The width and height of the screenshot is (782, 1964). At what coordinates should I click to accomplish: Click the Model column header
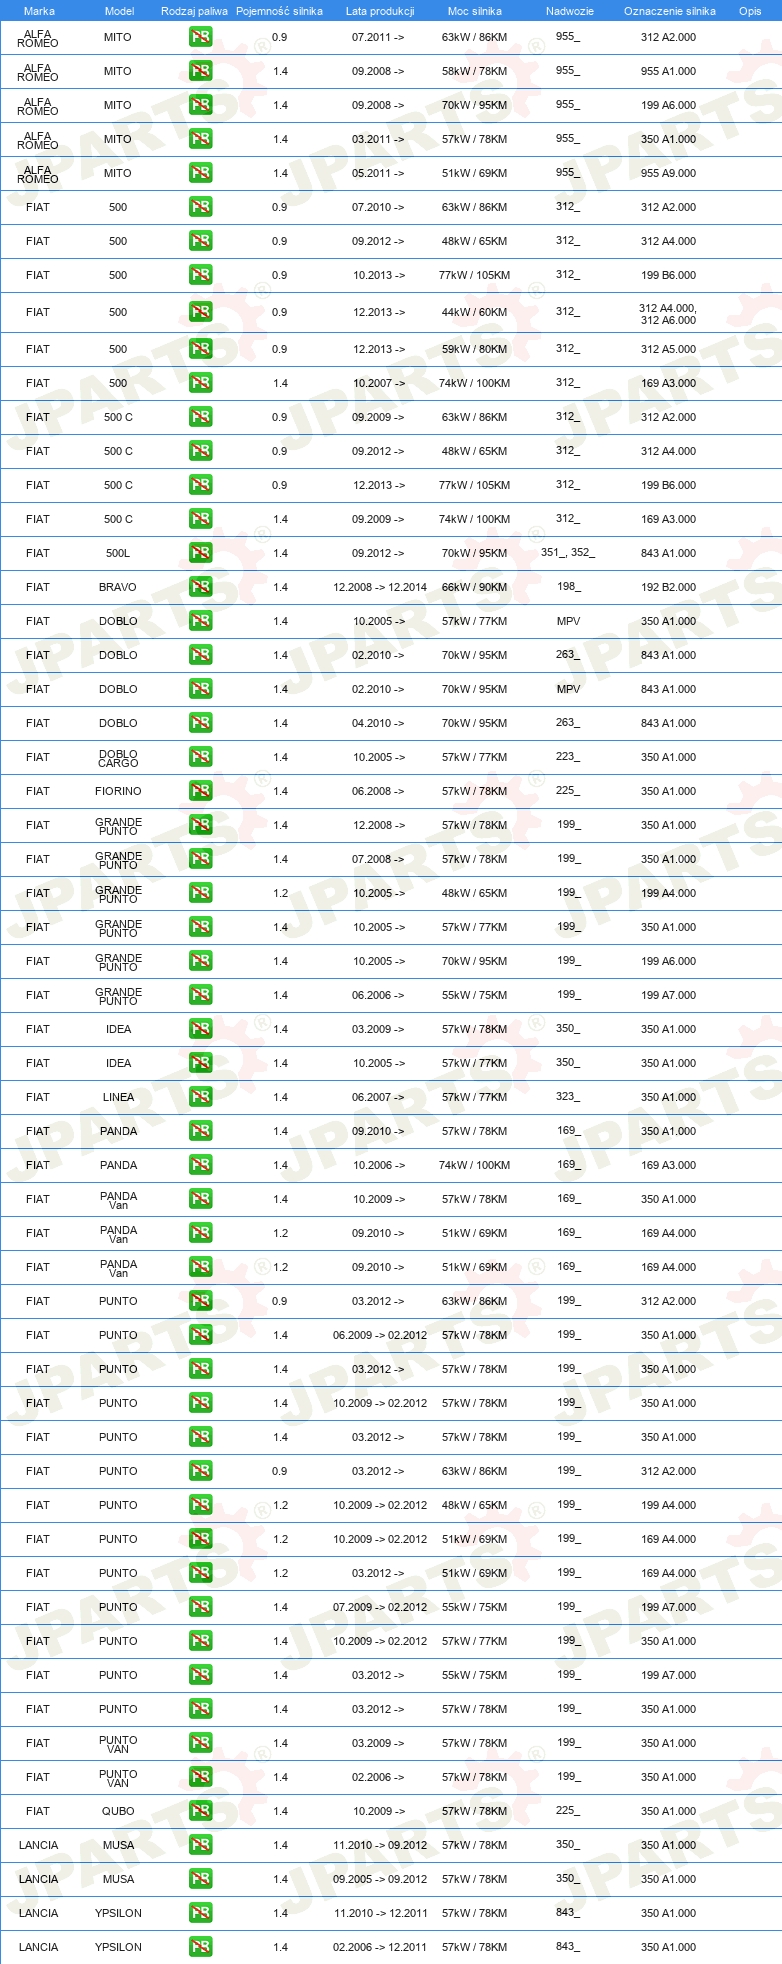coord(119,11)
